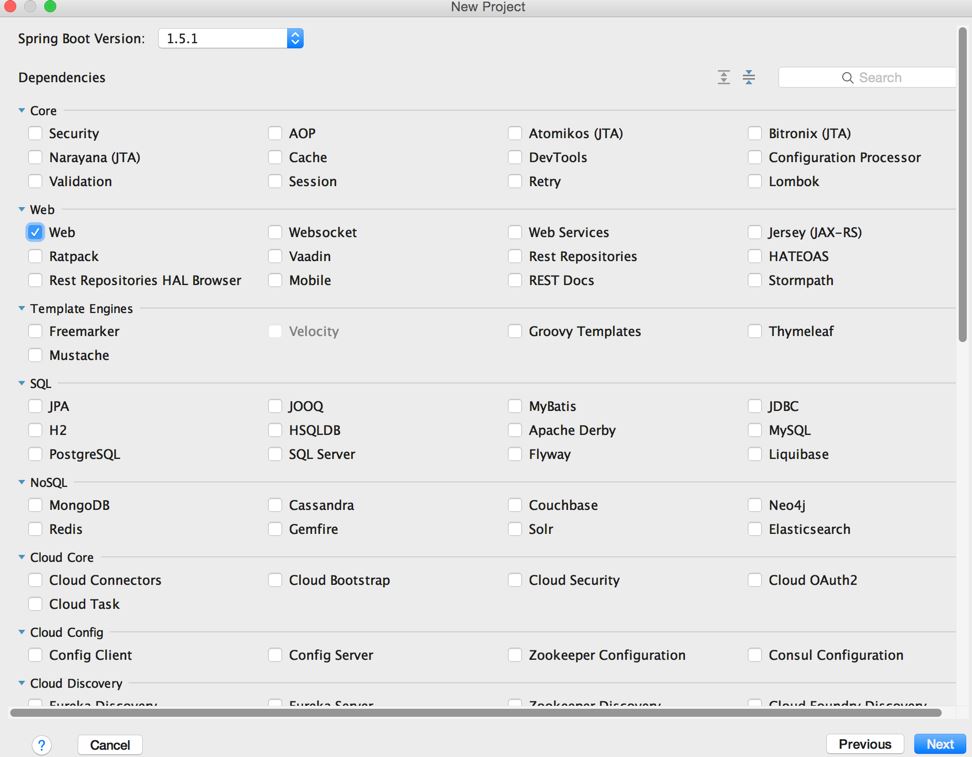Viewport: 972px width, 757px height.
Task: Check the Mustache template option
Action: click(x=35, y=355)
